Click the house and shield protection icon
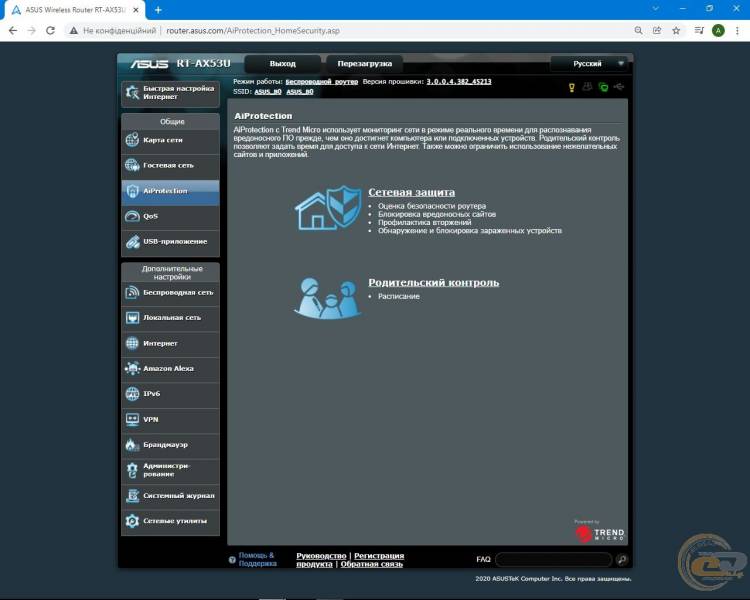The image size is (750, 600). pyautogui.click(x=328, y=208)
